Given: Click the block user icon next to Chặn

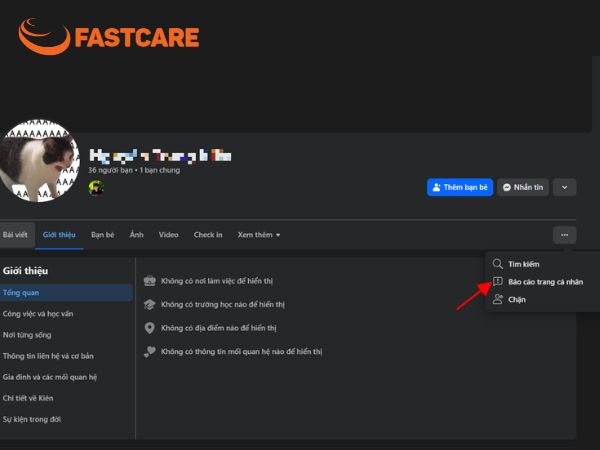Looking at the screenshot, I should [497, 299].
